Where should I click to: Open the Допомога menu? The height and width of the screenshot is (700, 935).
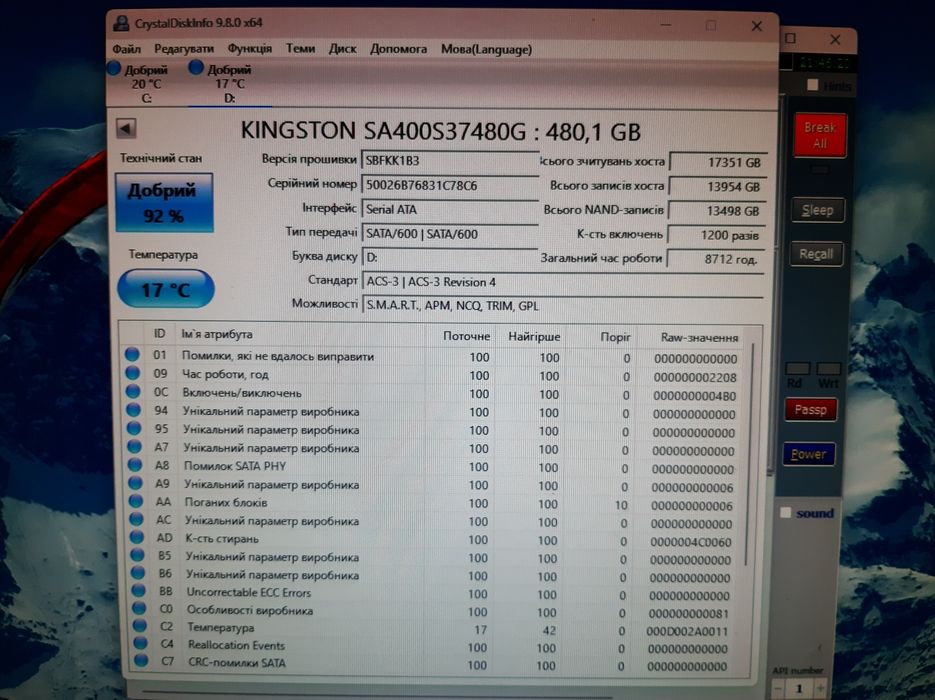pos(398,49)
